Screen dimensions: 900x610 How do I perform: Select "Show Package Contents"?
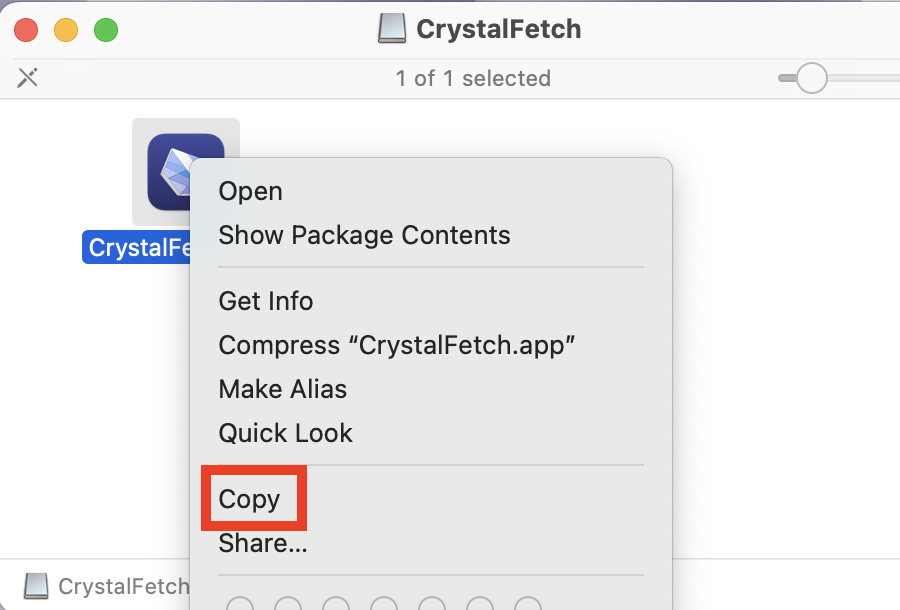(364, 235)
